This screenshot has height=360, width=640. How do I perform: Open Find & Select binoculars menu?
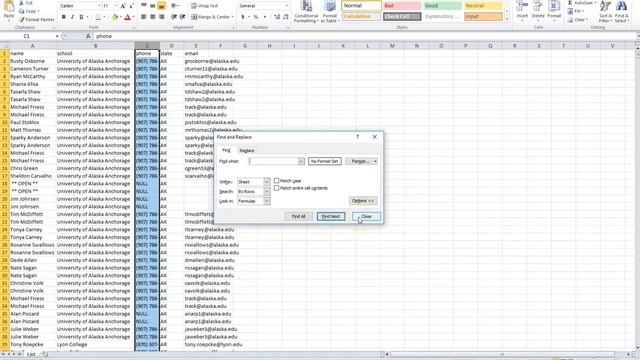pos(621,12)
